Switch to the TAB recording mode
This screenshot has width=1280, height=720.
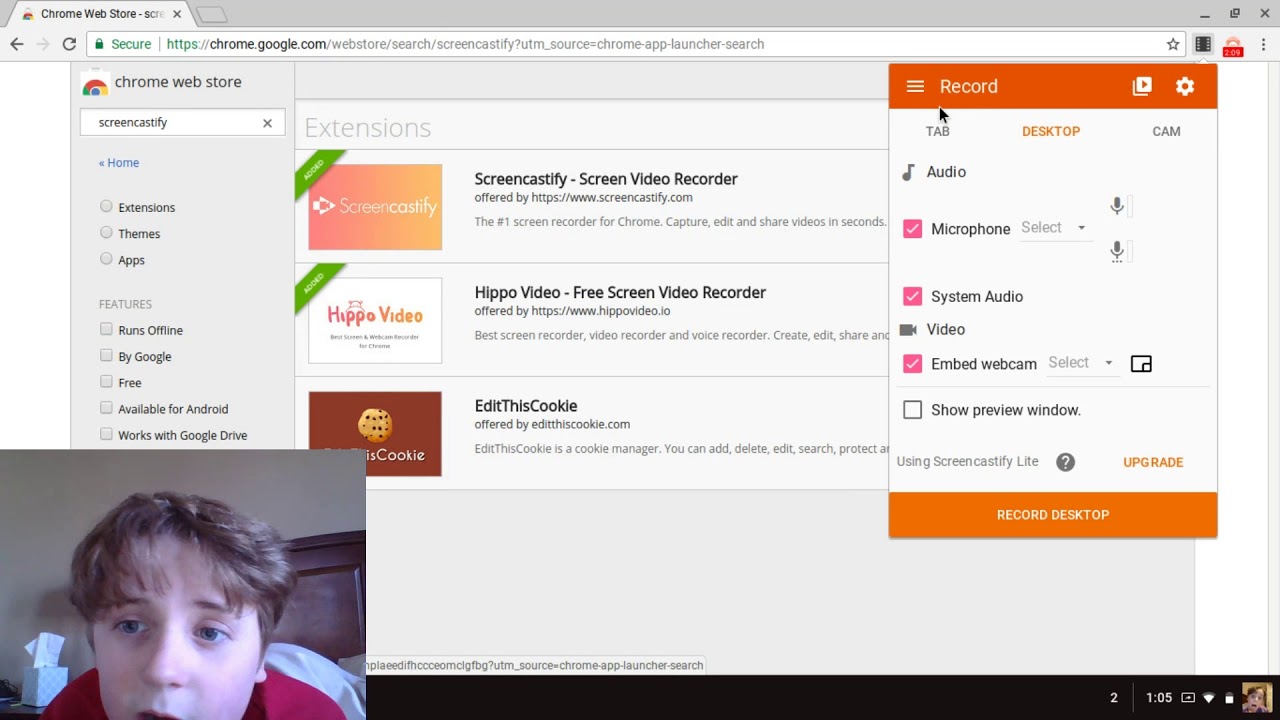point(937,131)
